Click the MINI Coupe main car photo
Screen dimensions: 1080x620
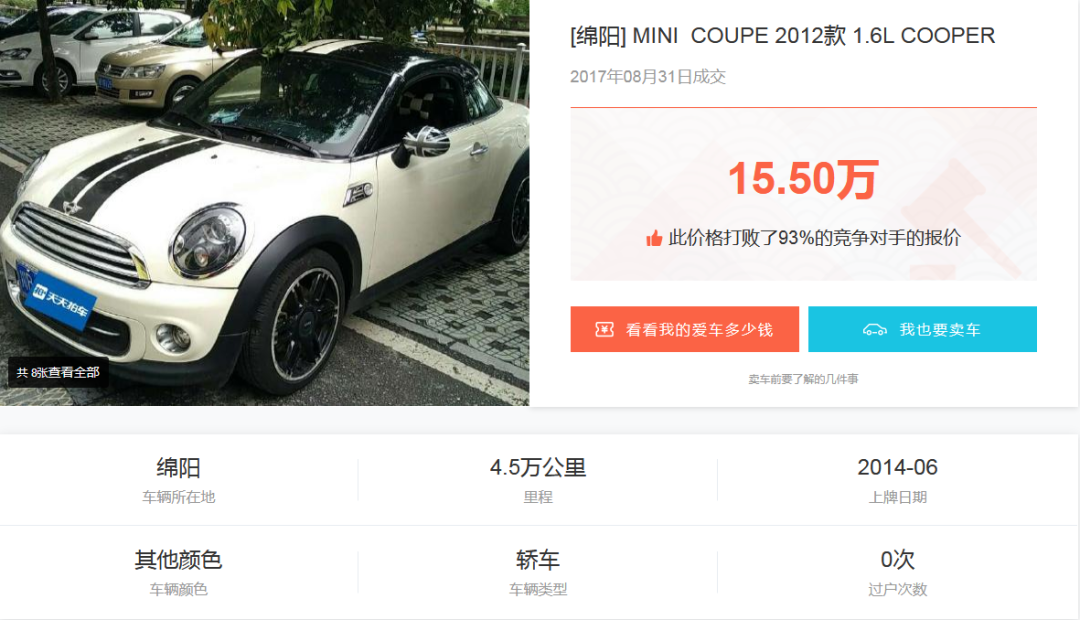[x=264, y=203]
